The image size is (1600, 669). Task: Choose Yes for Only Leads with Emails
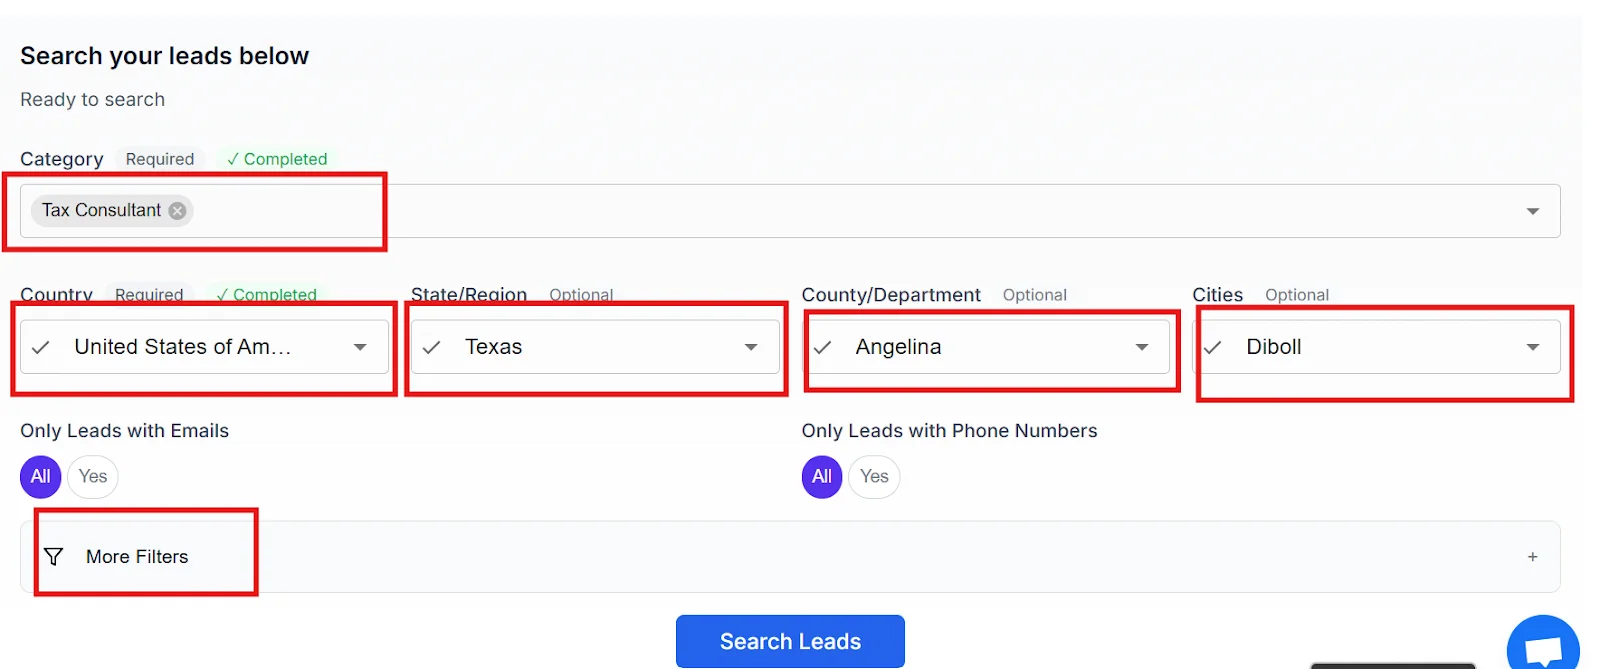point(93,477)
